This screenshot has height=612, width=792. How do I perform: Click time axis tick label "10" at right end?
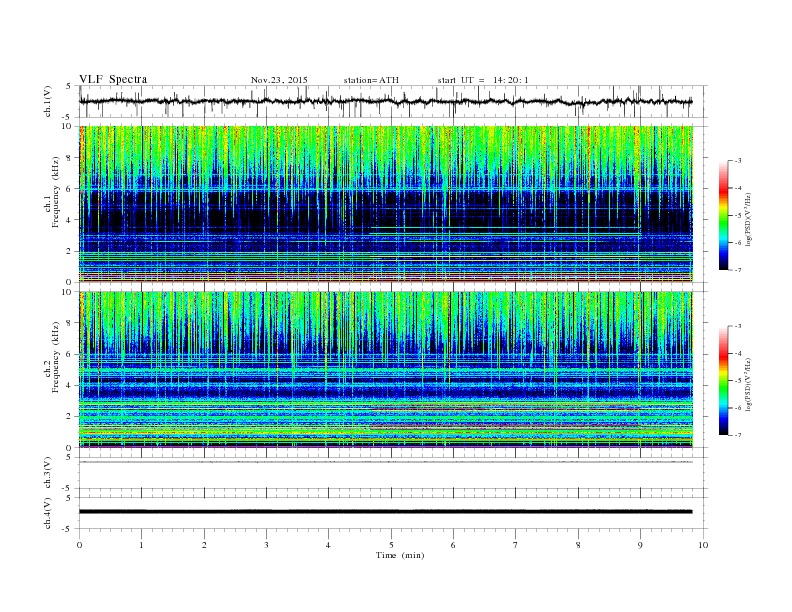(x=703, y=545)
